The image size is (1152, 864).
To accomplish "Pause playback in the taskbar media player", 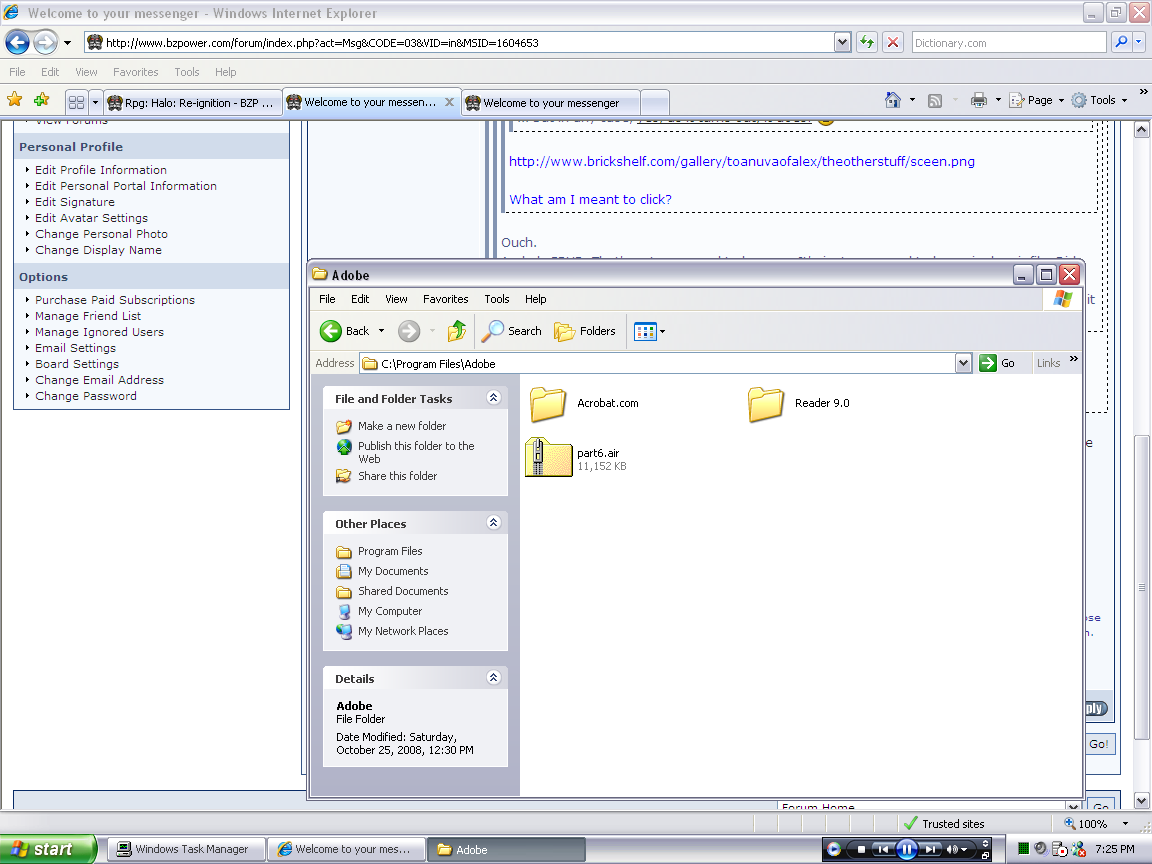I will (x=906, y=850).
